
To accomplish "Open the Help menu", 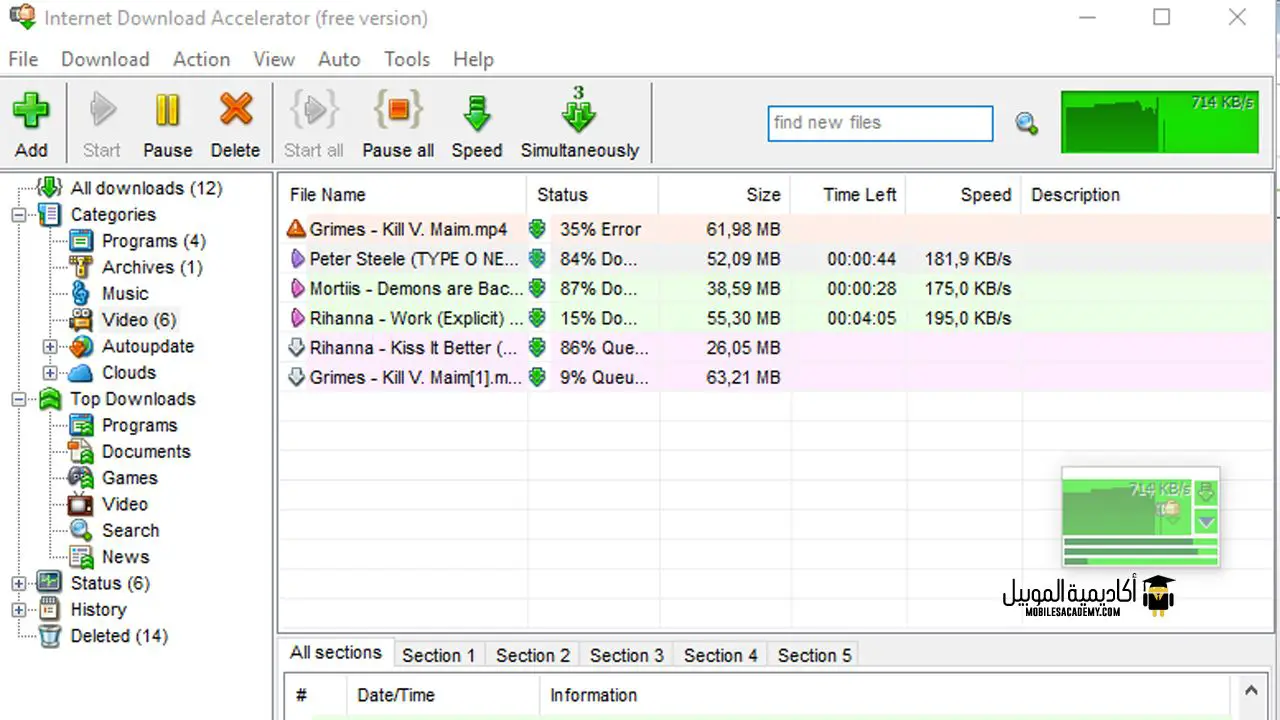I will [473, 59].
